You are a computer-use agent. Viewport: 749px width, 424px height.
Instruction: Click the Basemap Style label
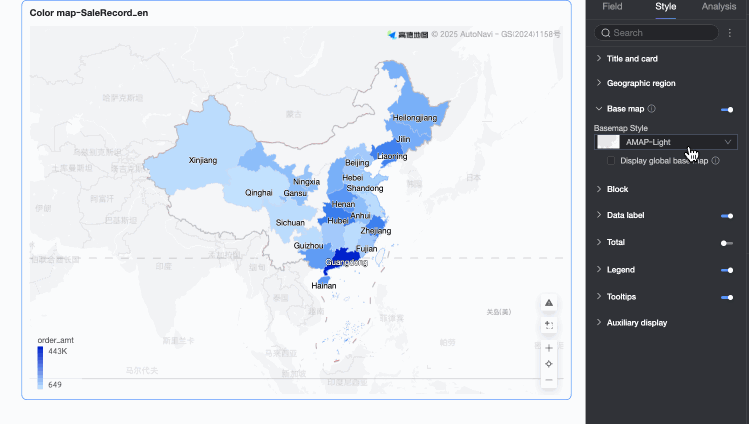[x=621, y=128]
